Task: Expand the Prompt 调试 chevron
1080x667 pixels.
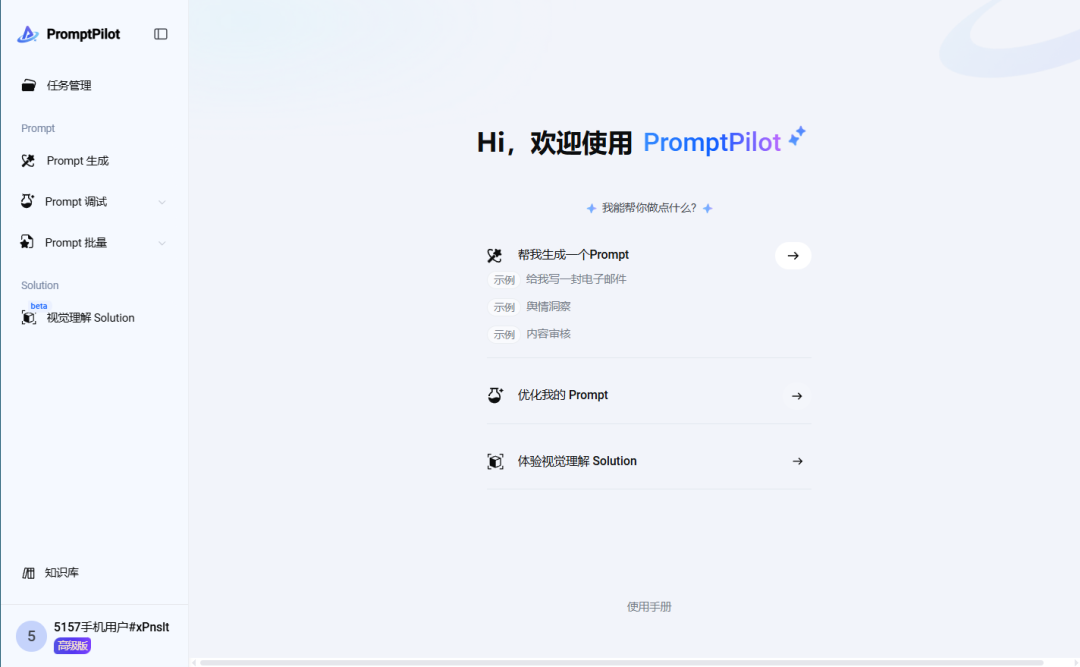Action: (162, 202)
